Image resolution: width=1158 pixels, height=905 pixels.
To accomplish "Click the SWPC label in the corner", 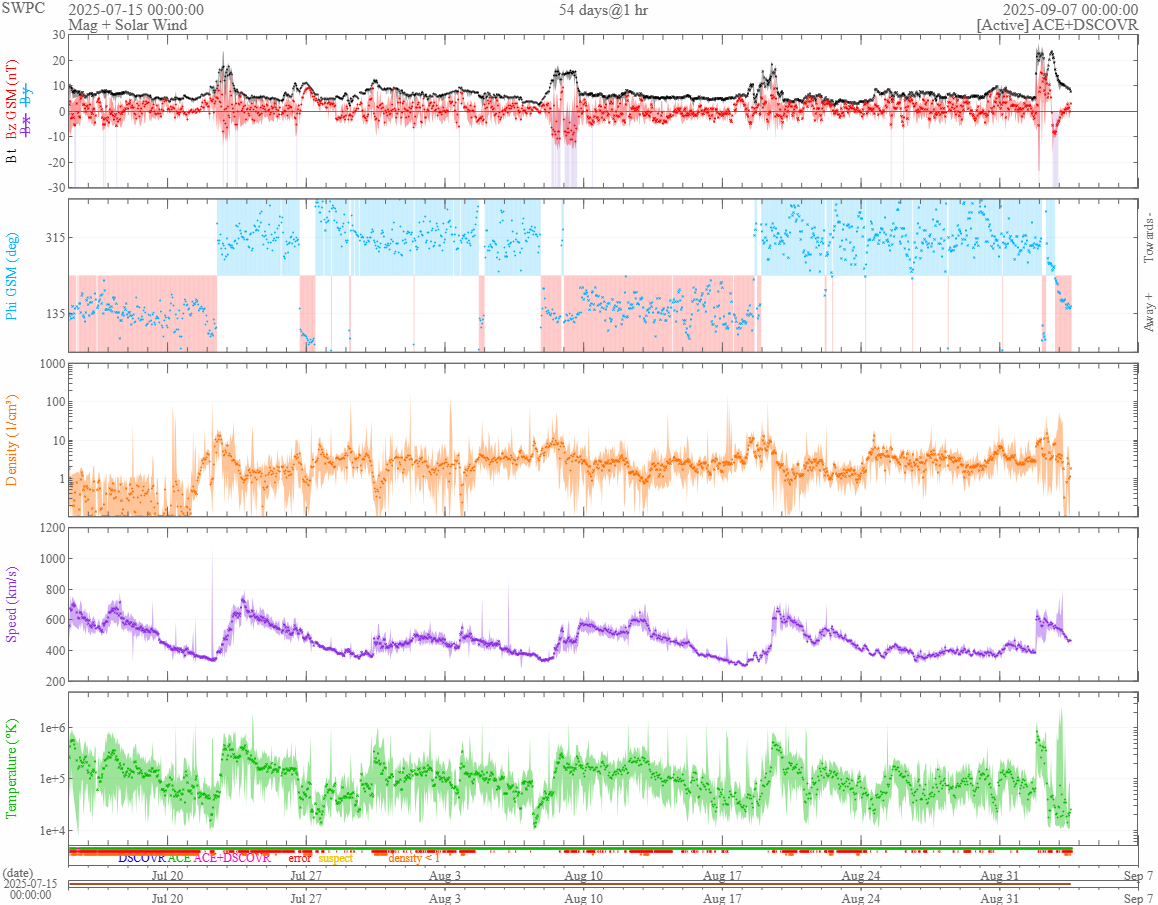I will (x=23, y=7).
